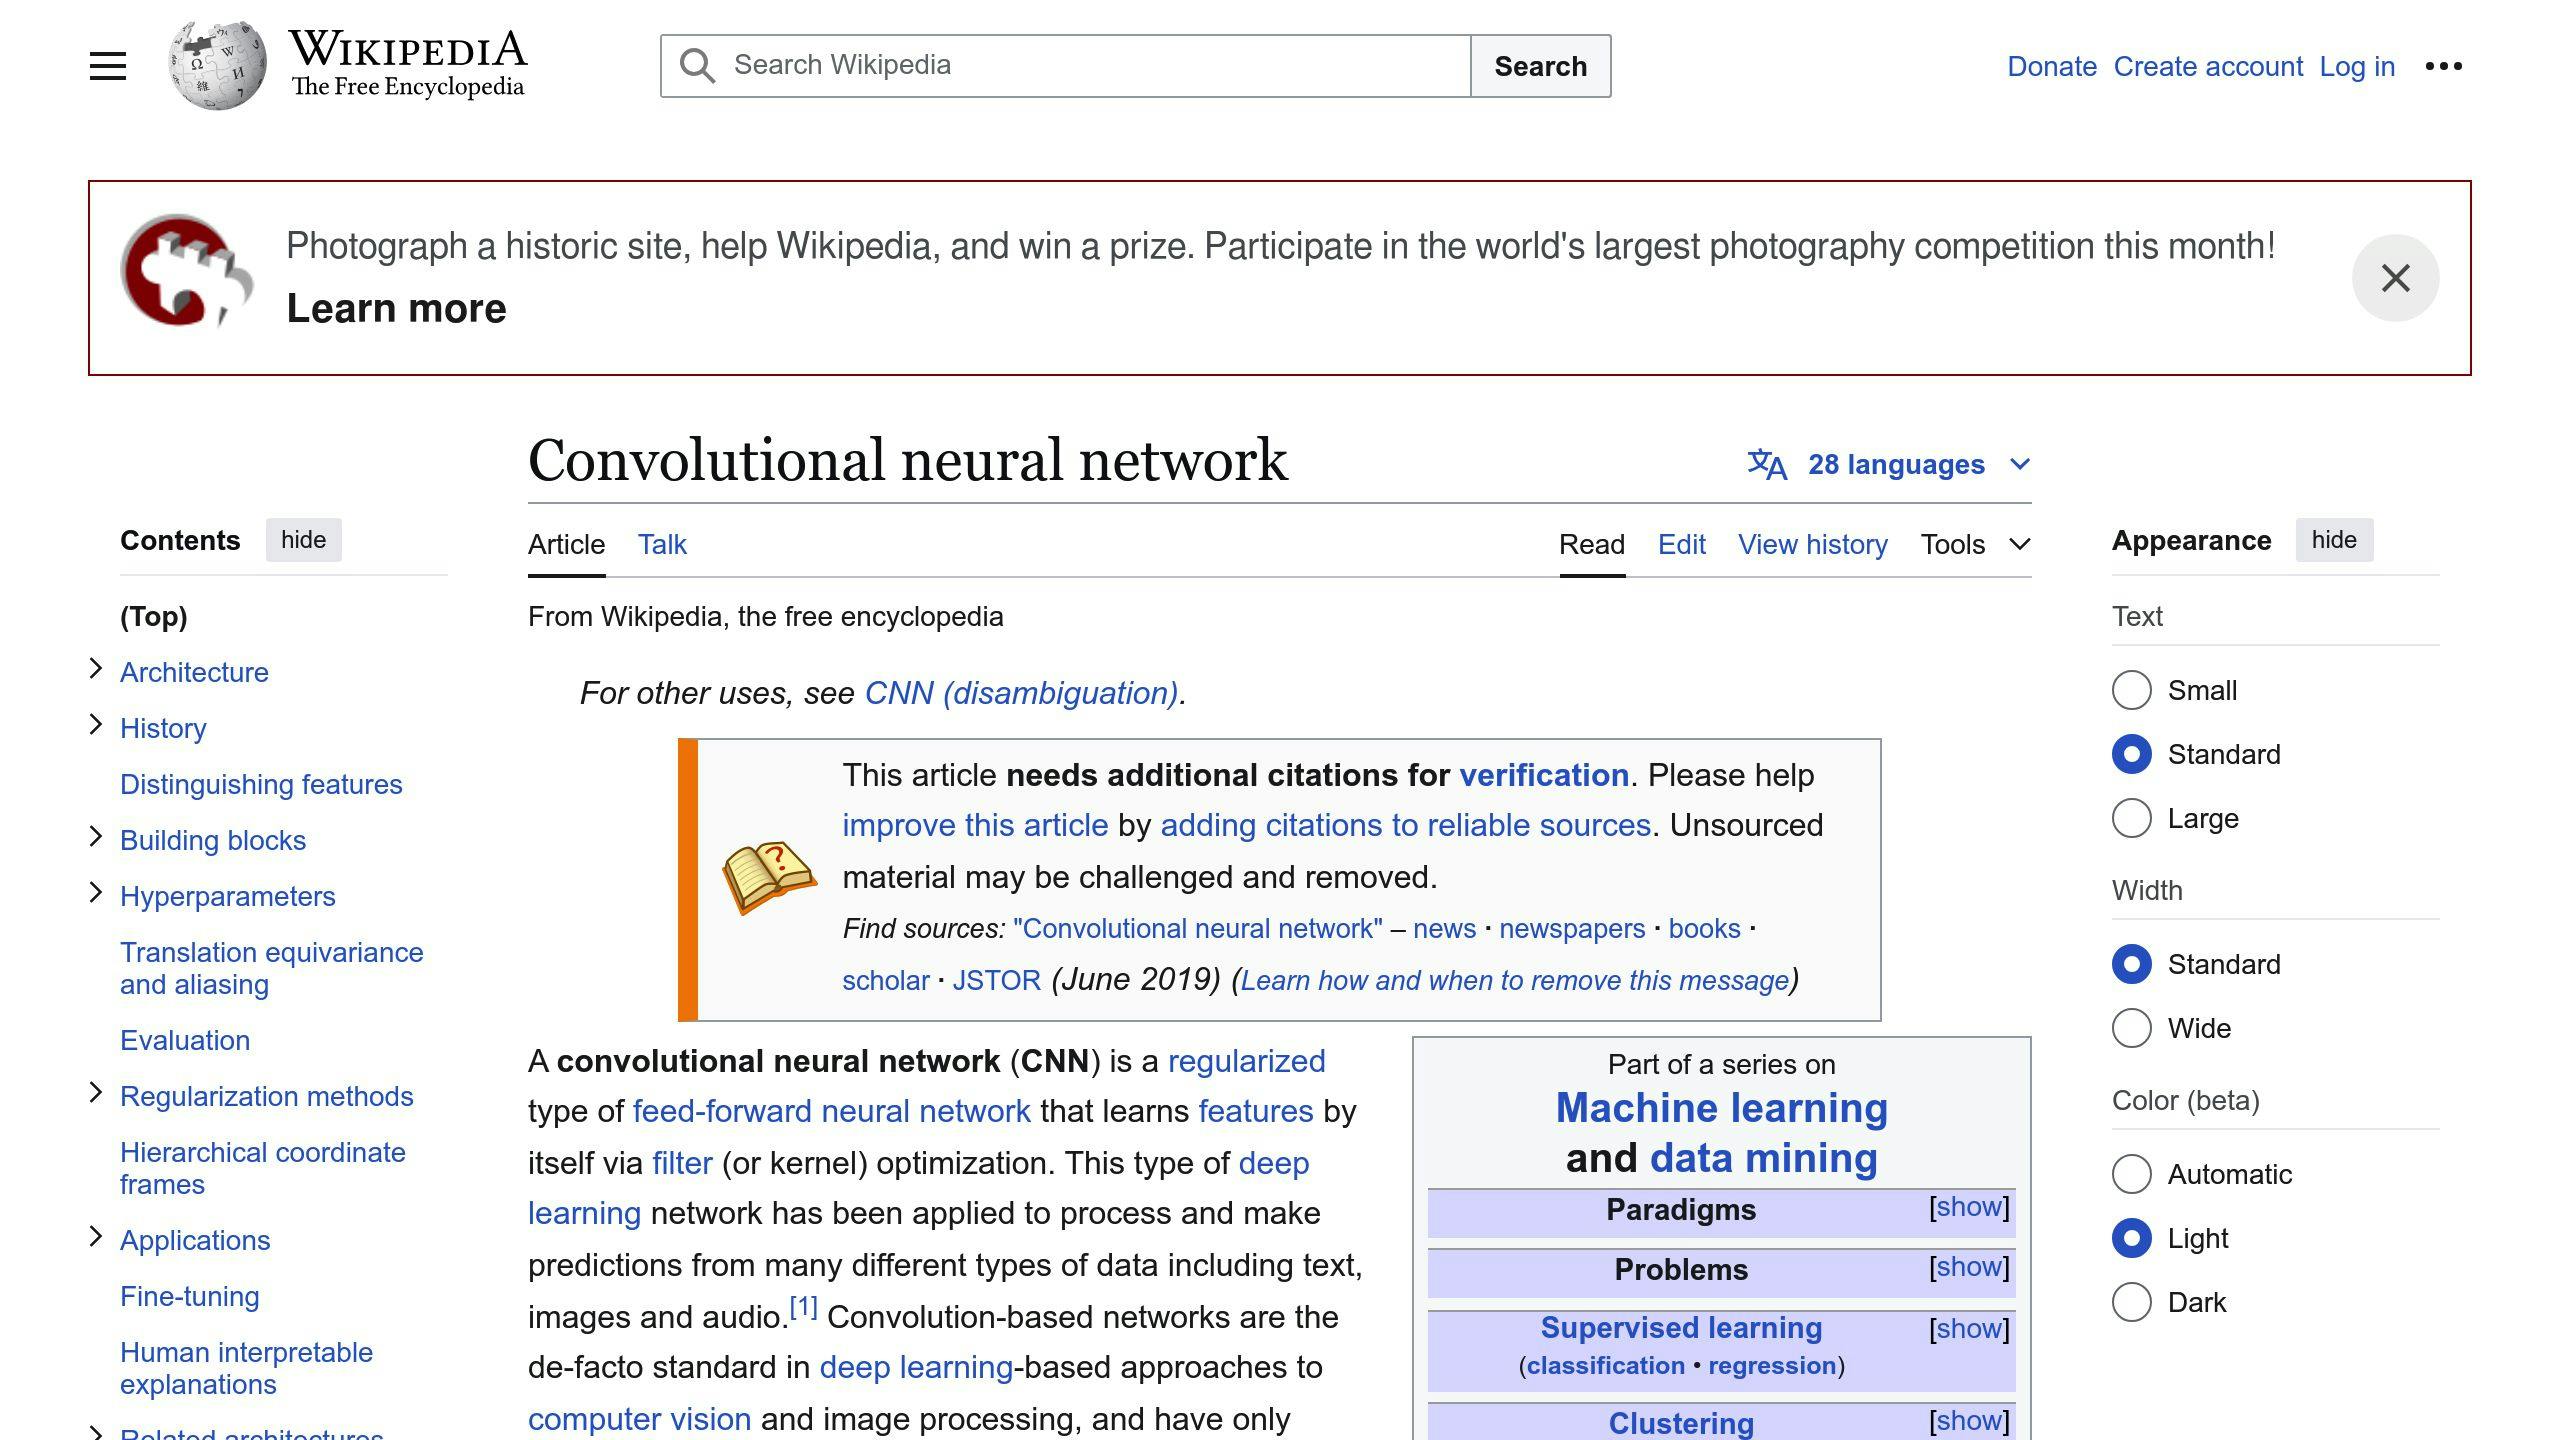Click the Wikipedia globe logo
The height and width of the screenshot is (1440, 2560).
217,66
